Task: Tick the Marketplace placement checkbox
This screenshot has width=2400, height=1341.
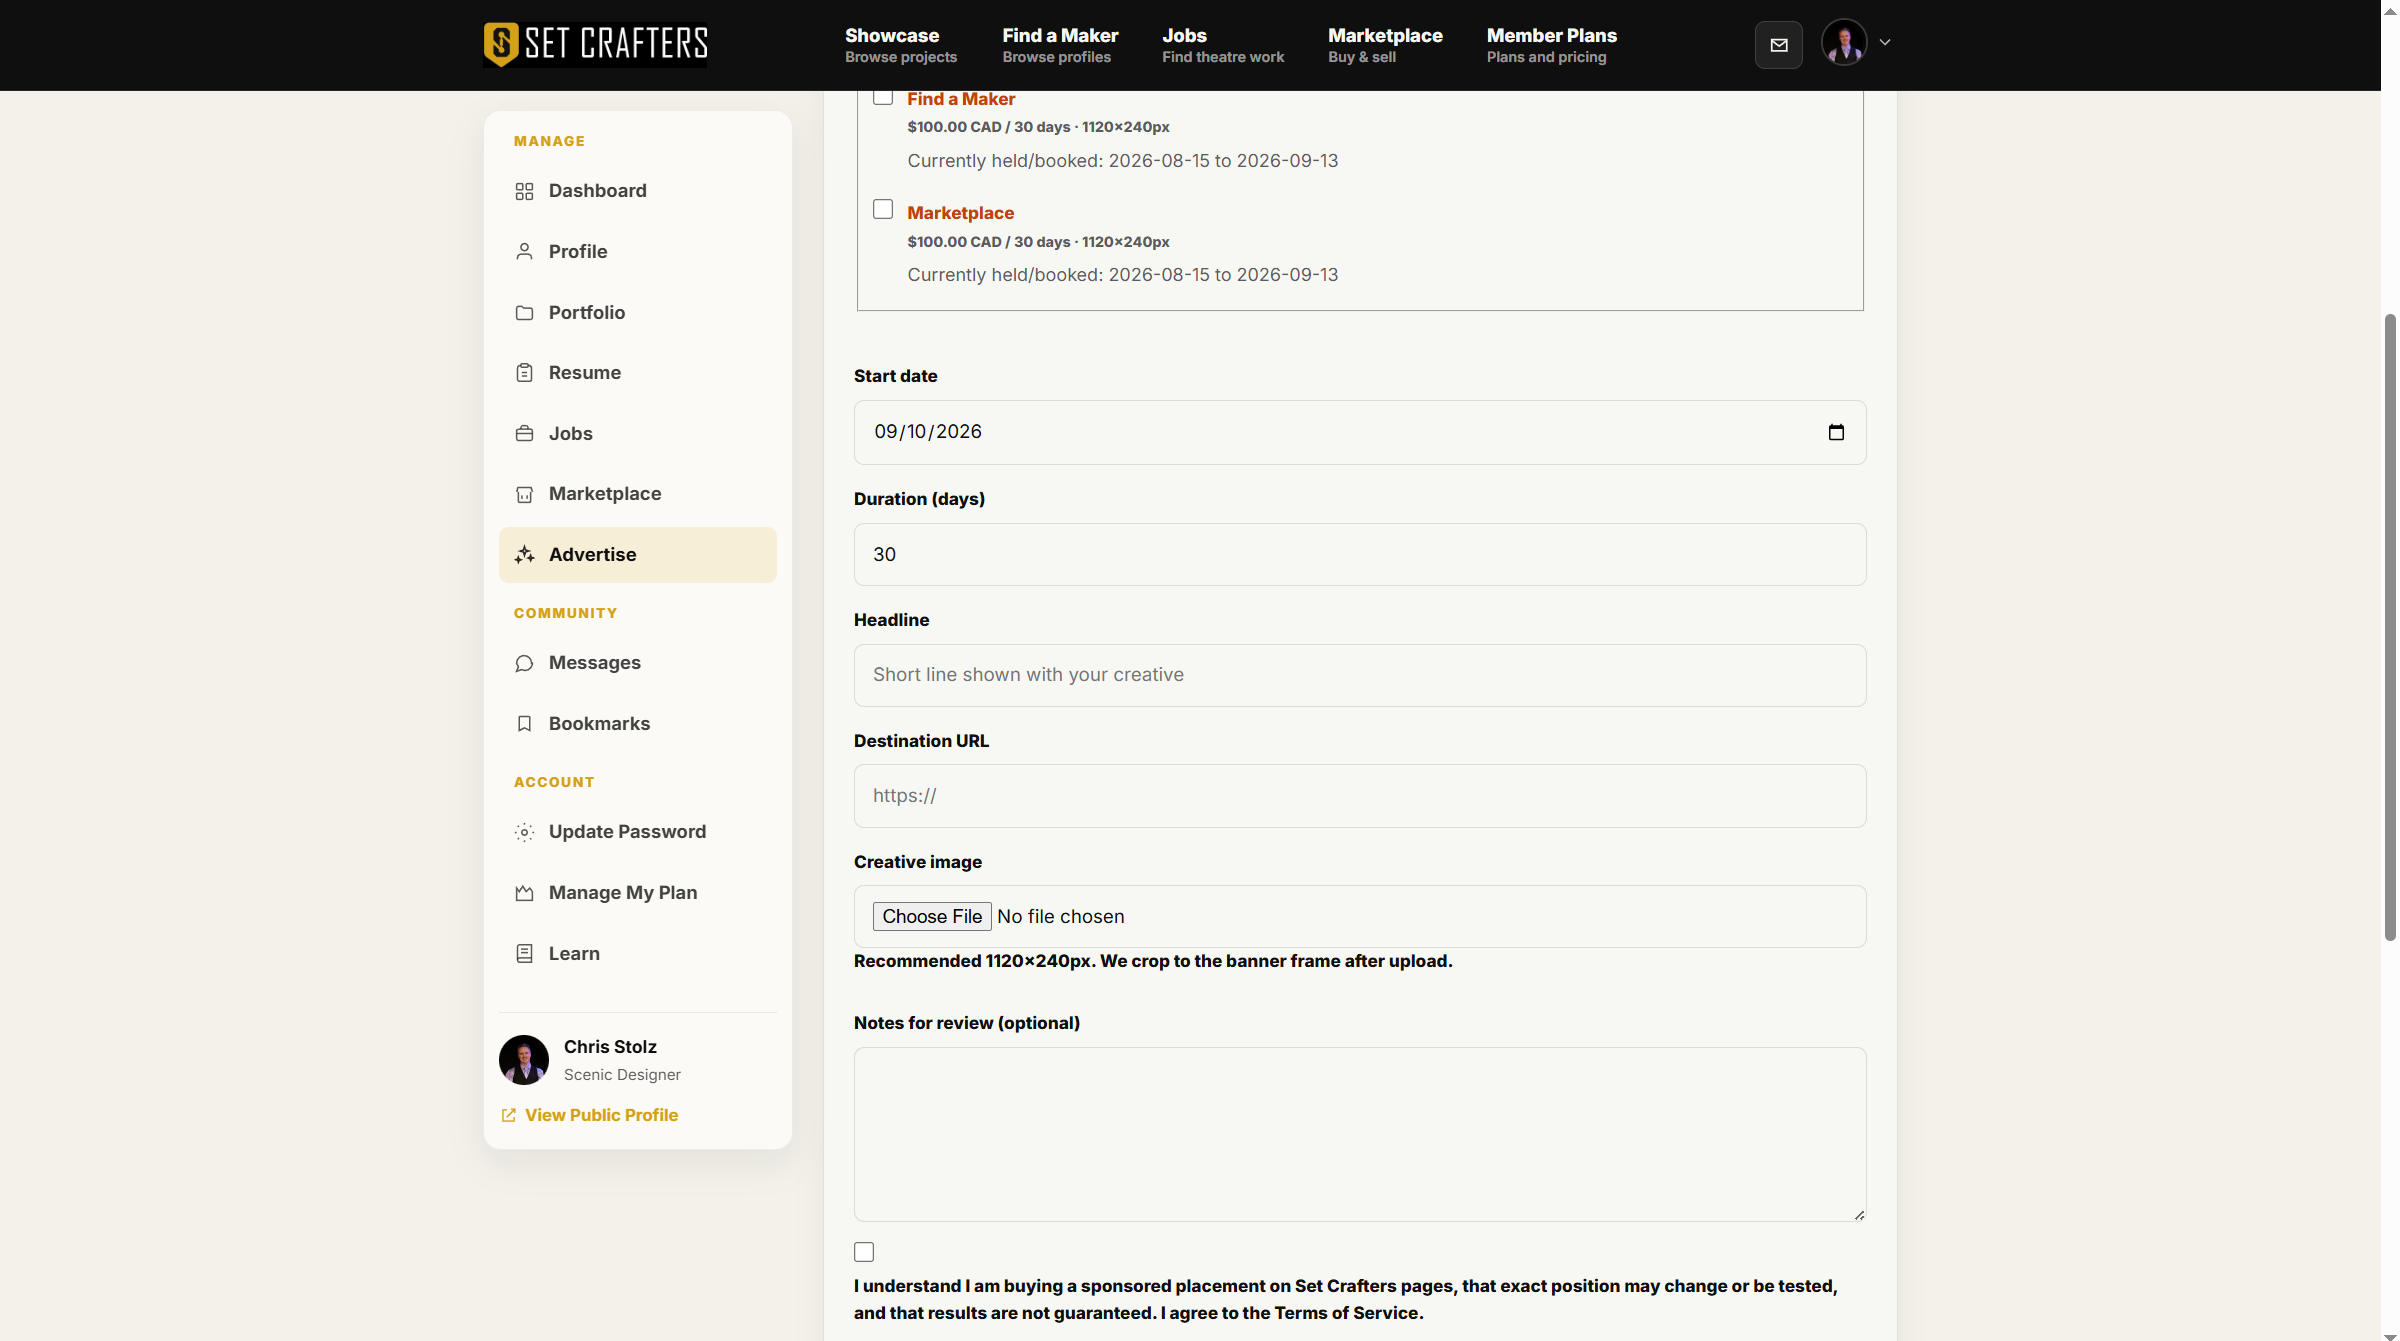Action: pyautogui.click(x=883, y=209)
